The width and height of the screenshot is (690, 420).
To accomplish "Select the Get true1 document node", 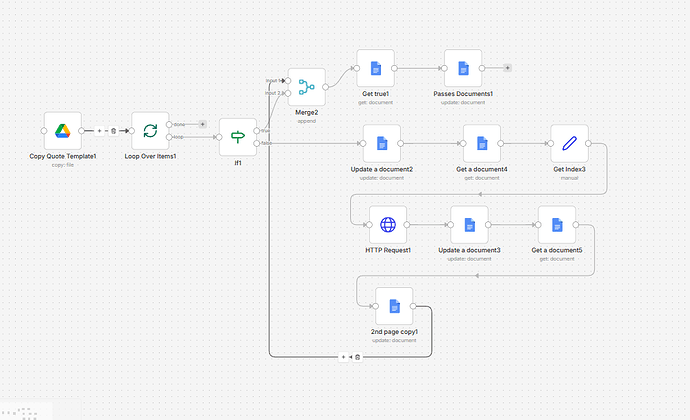I will pyautogui.click(x=376, y=68).
